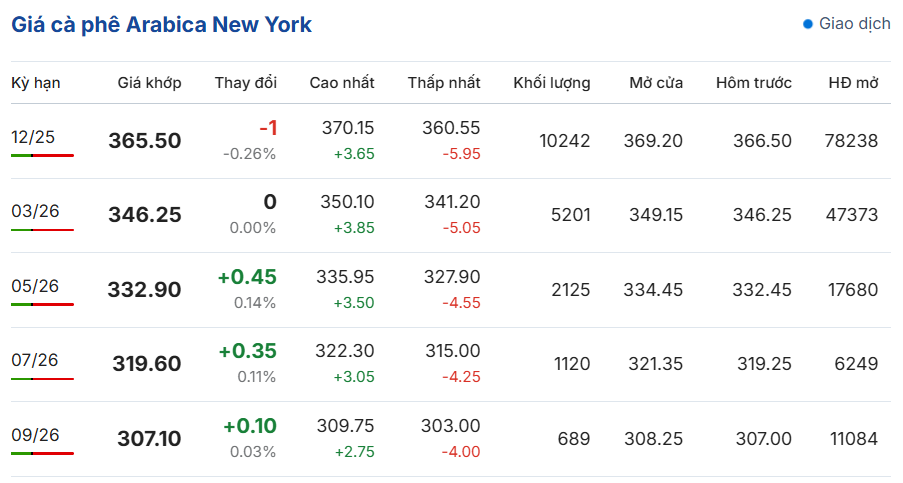
Task: Click the range bar under 05/26
Action: [42, 304]
